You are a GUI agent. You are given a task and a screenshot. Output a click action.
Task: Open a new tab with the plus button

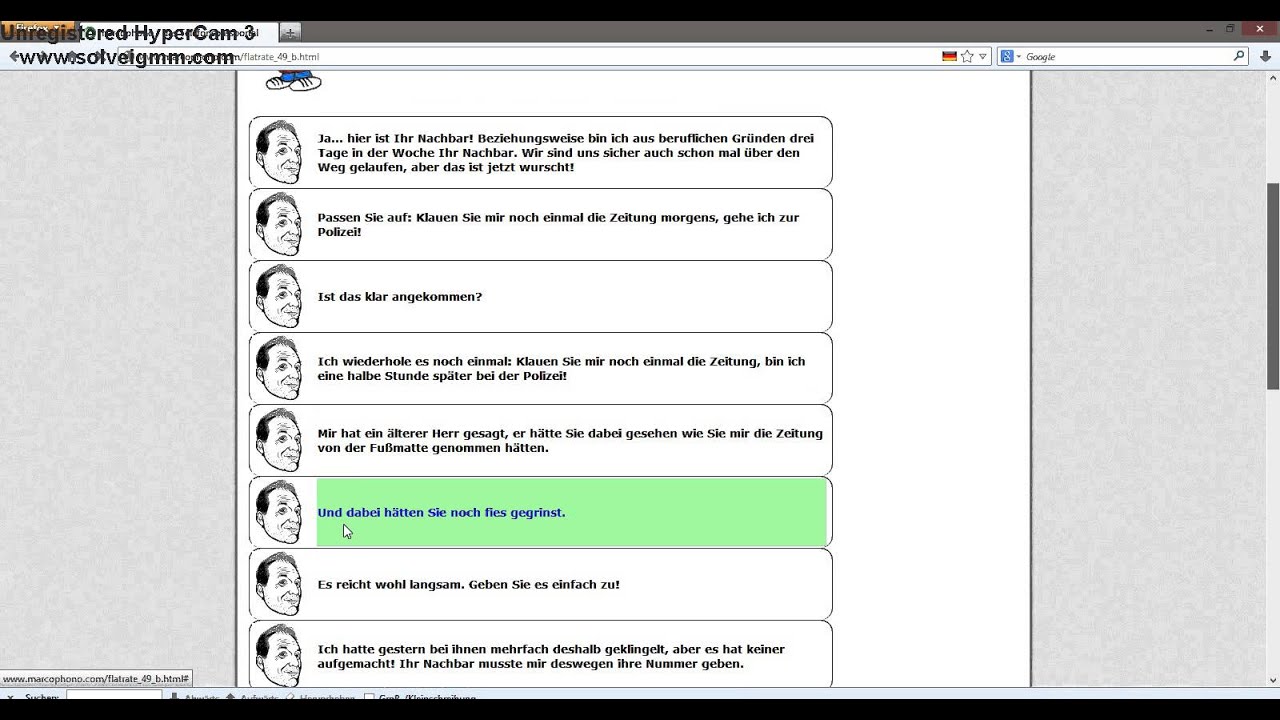(x=290, y=33)
